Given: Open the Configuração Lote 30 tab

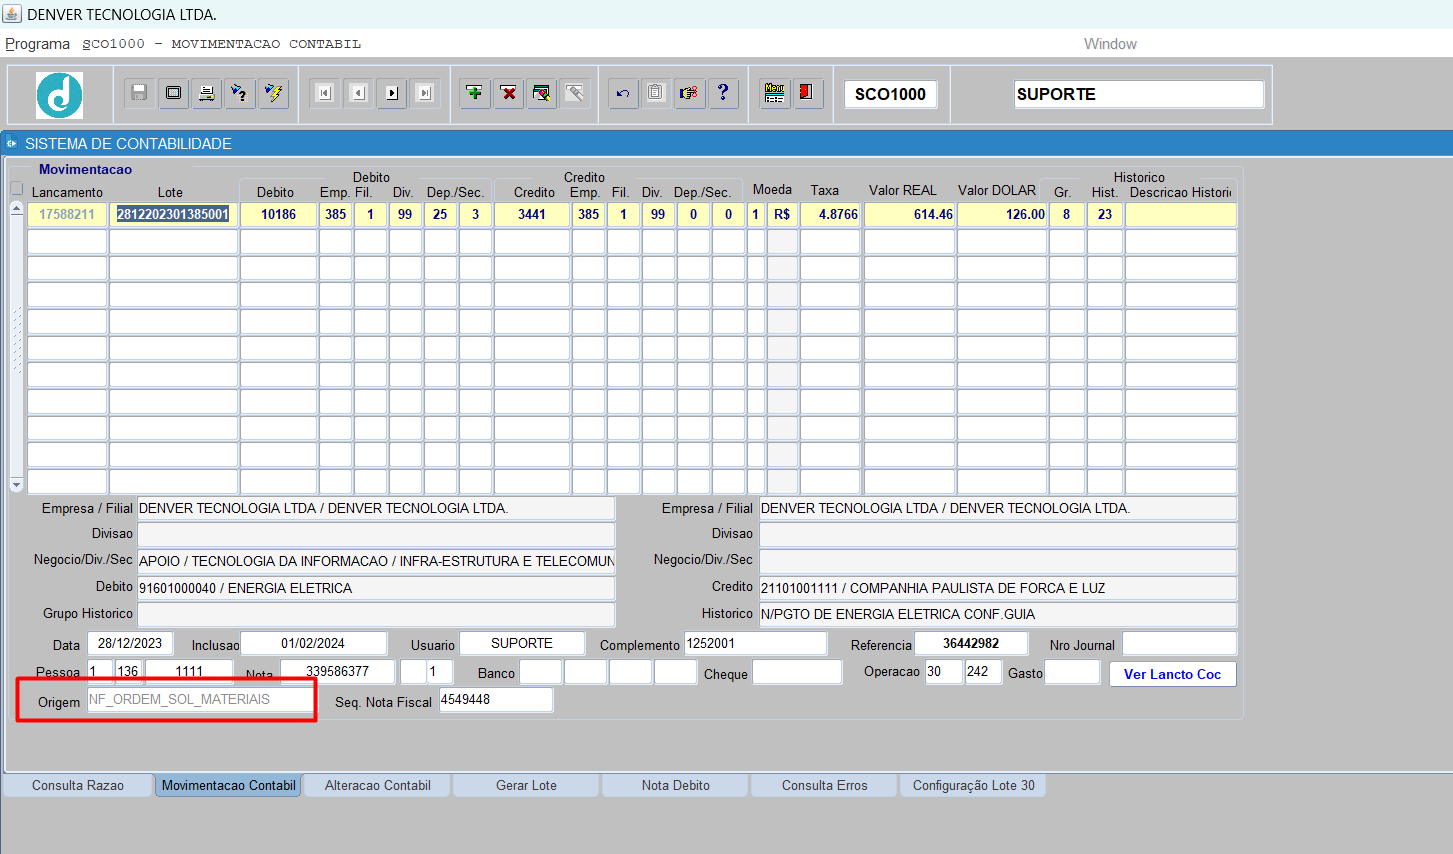Looking at the screenshot, I should [x=973, y=785].
